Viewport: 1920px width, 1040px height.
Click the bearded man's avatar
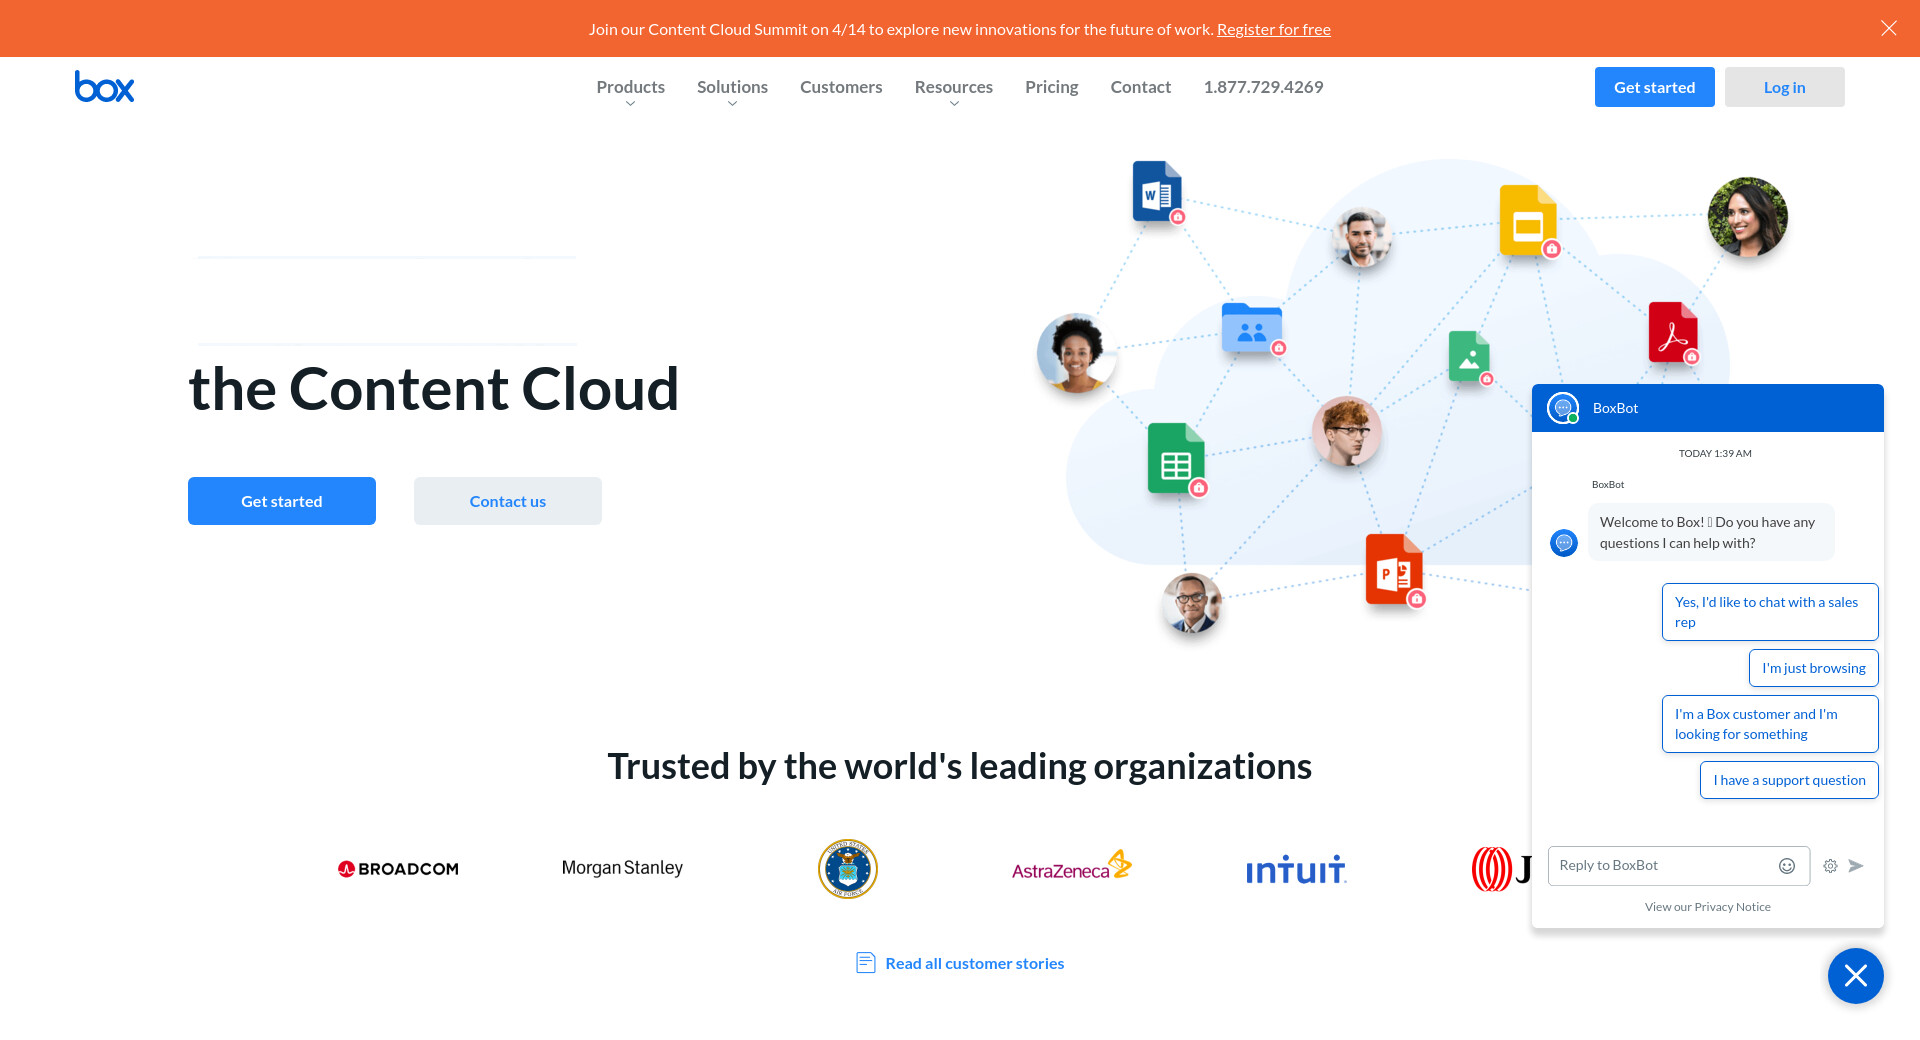tap(1361, 237)
